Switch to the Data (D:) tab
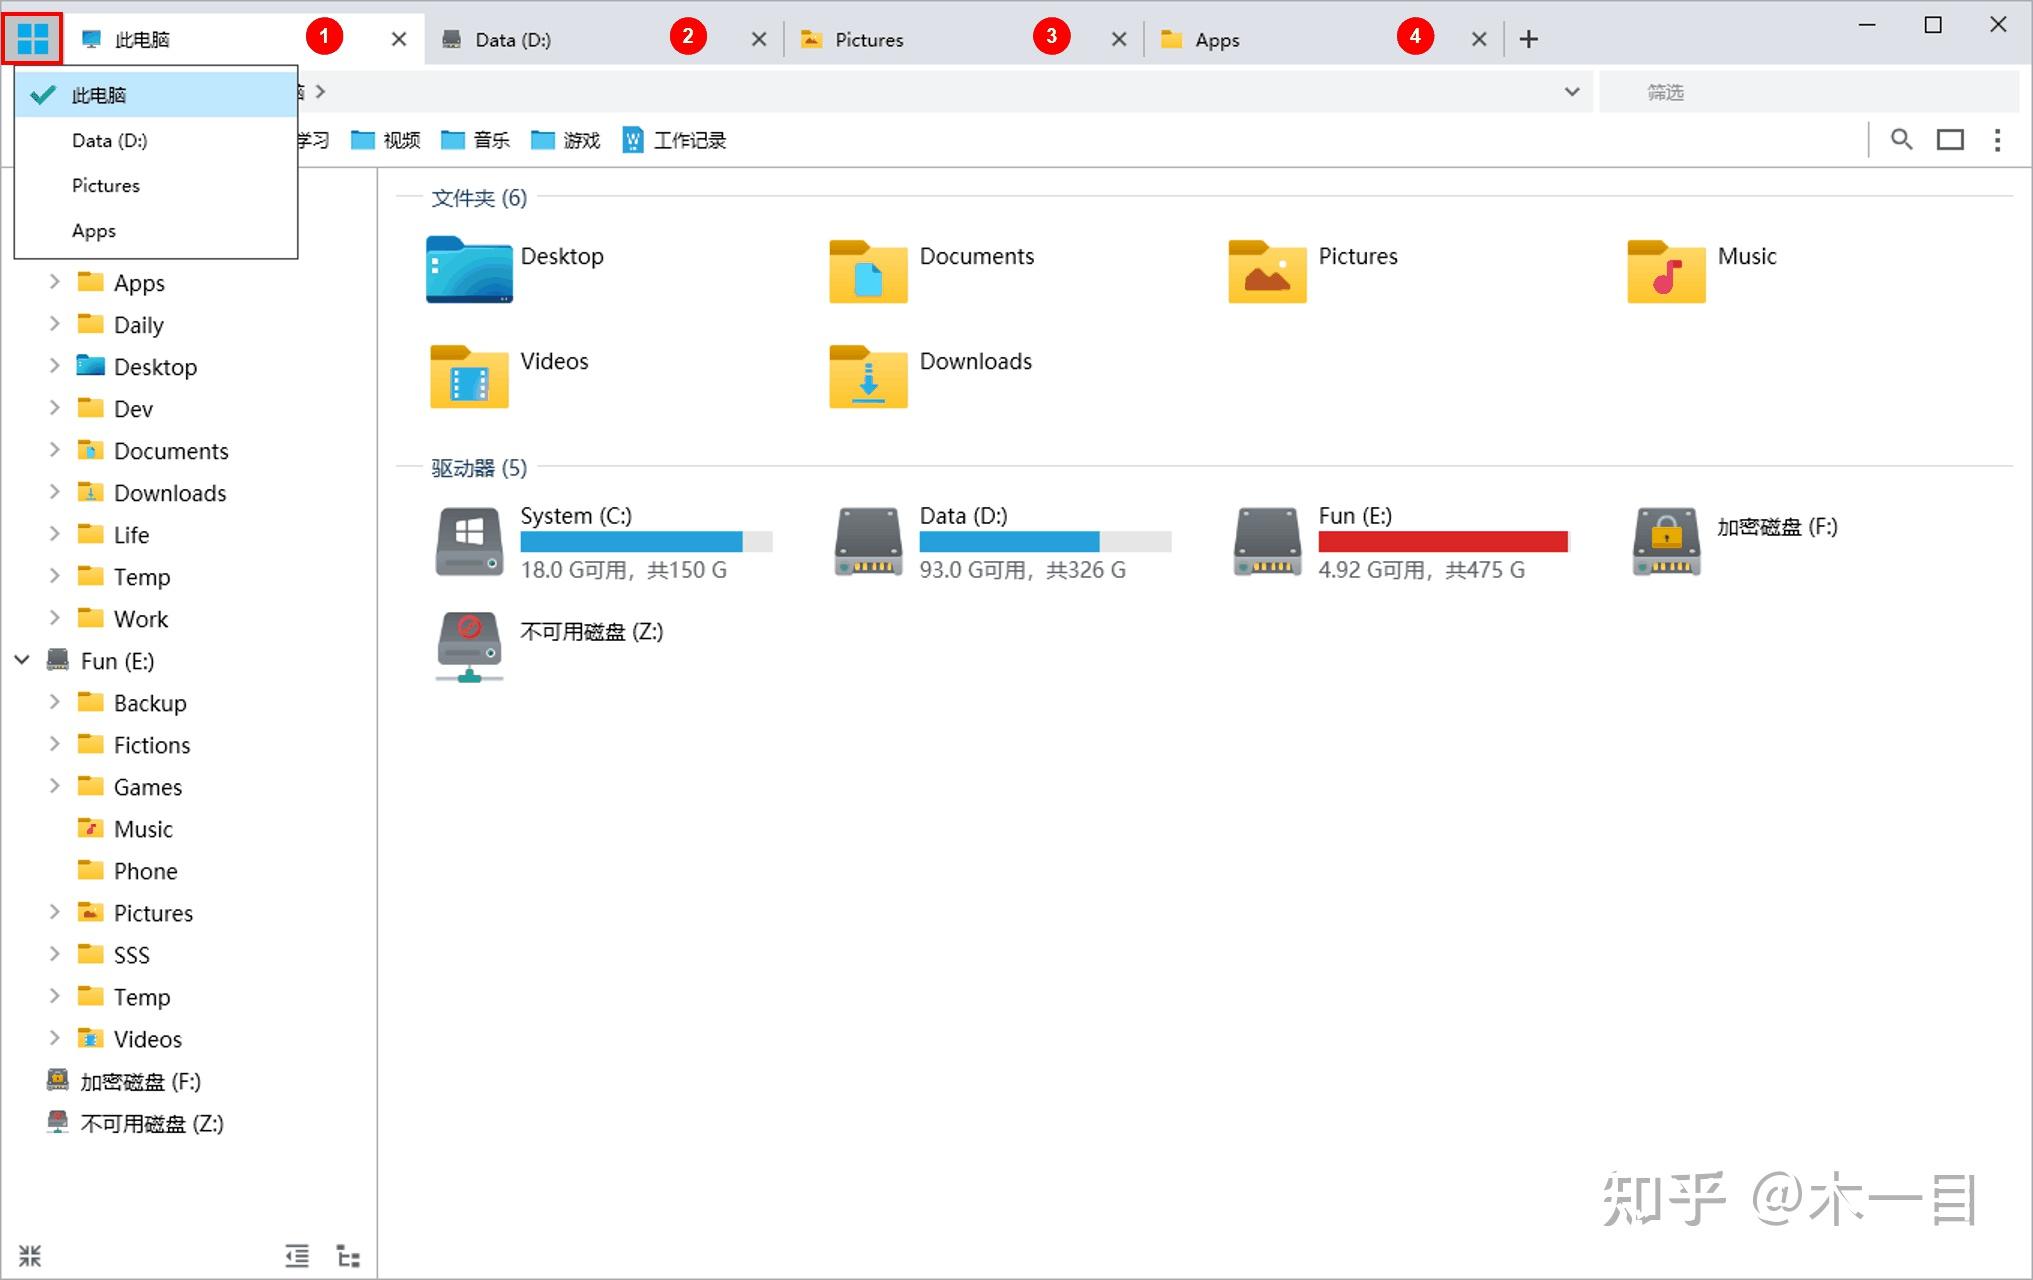 604,39
